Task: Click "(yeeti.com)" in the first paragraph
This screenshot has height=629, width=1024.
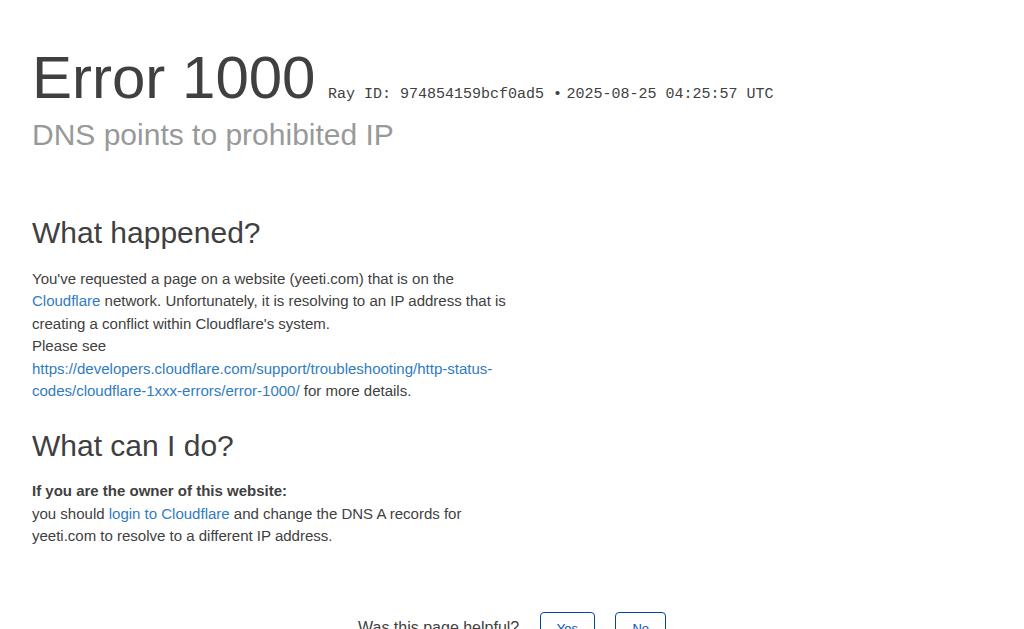Action: tap(327, 279)
